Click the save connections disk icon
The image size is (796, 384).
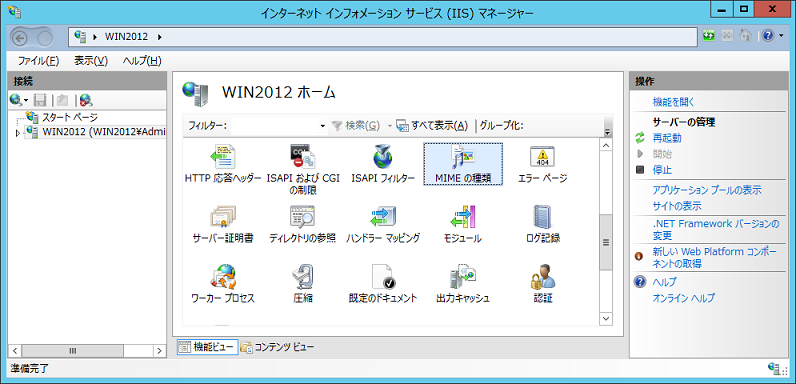click(40, 100)
